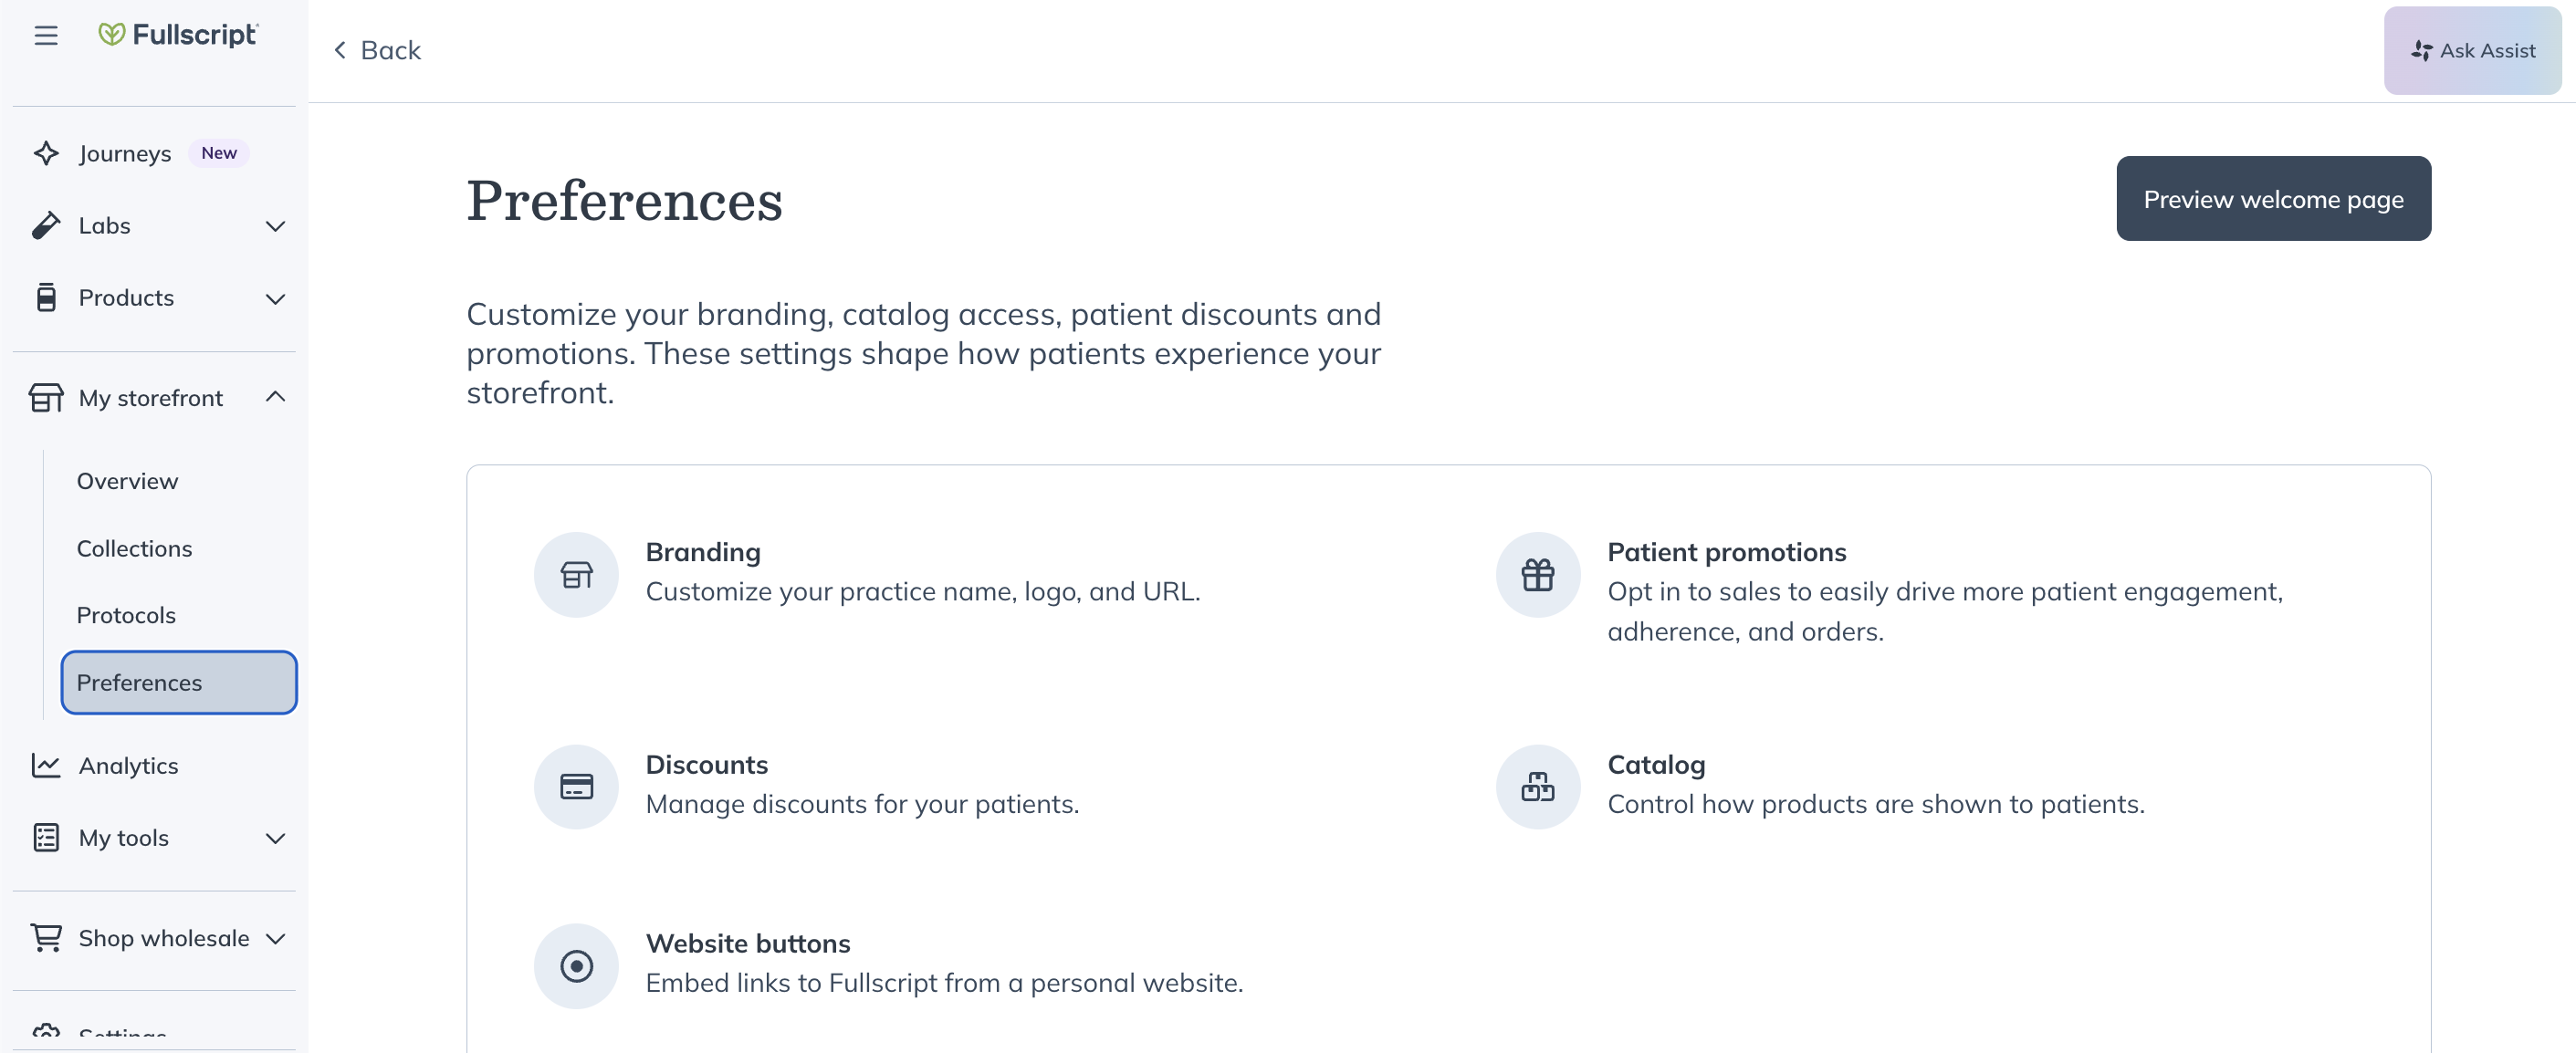Click the Fullscript logo
Screen dimensions: 2576x1053
(178, 35)
